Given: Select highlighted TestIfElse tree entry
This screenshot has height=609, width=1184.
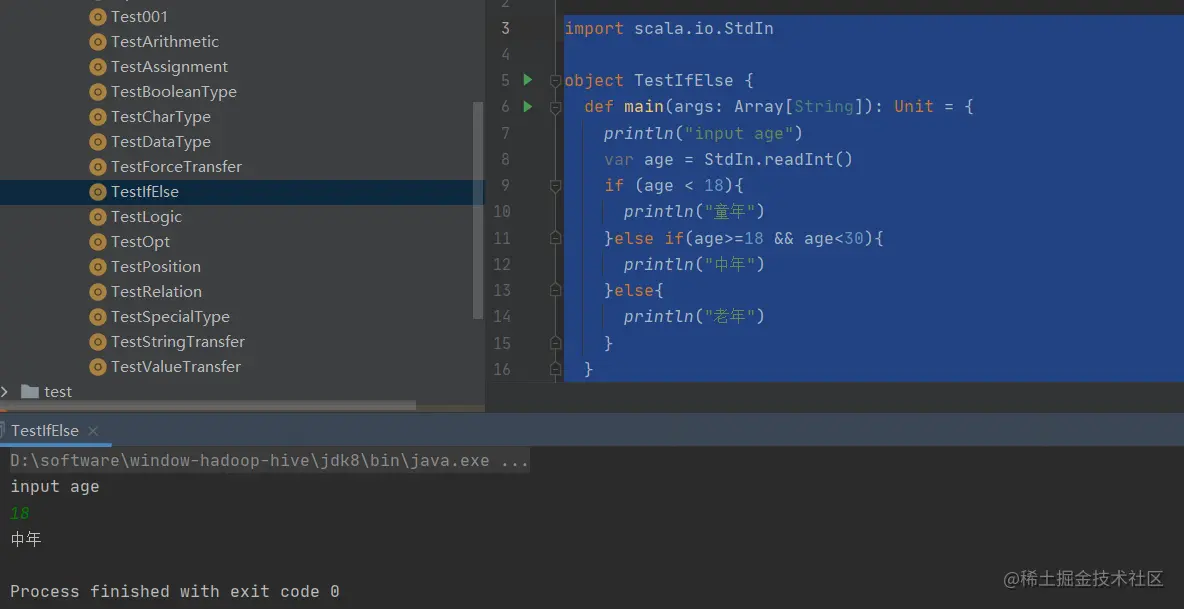Looking at the screenshot, I should click(x=145, y=192).
